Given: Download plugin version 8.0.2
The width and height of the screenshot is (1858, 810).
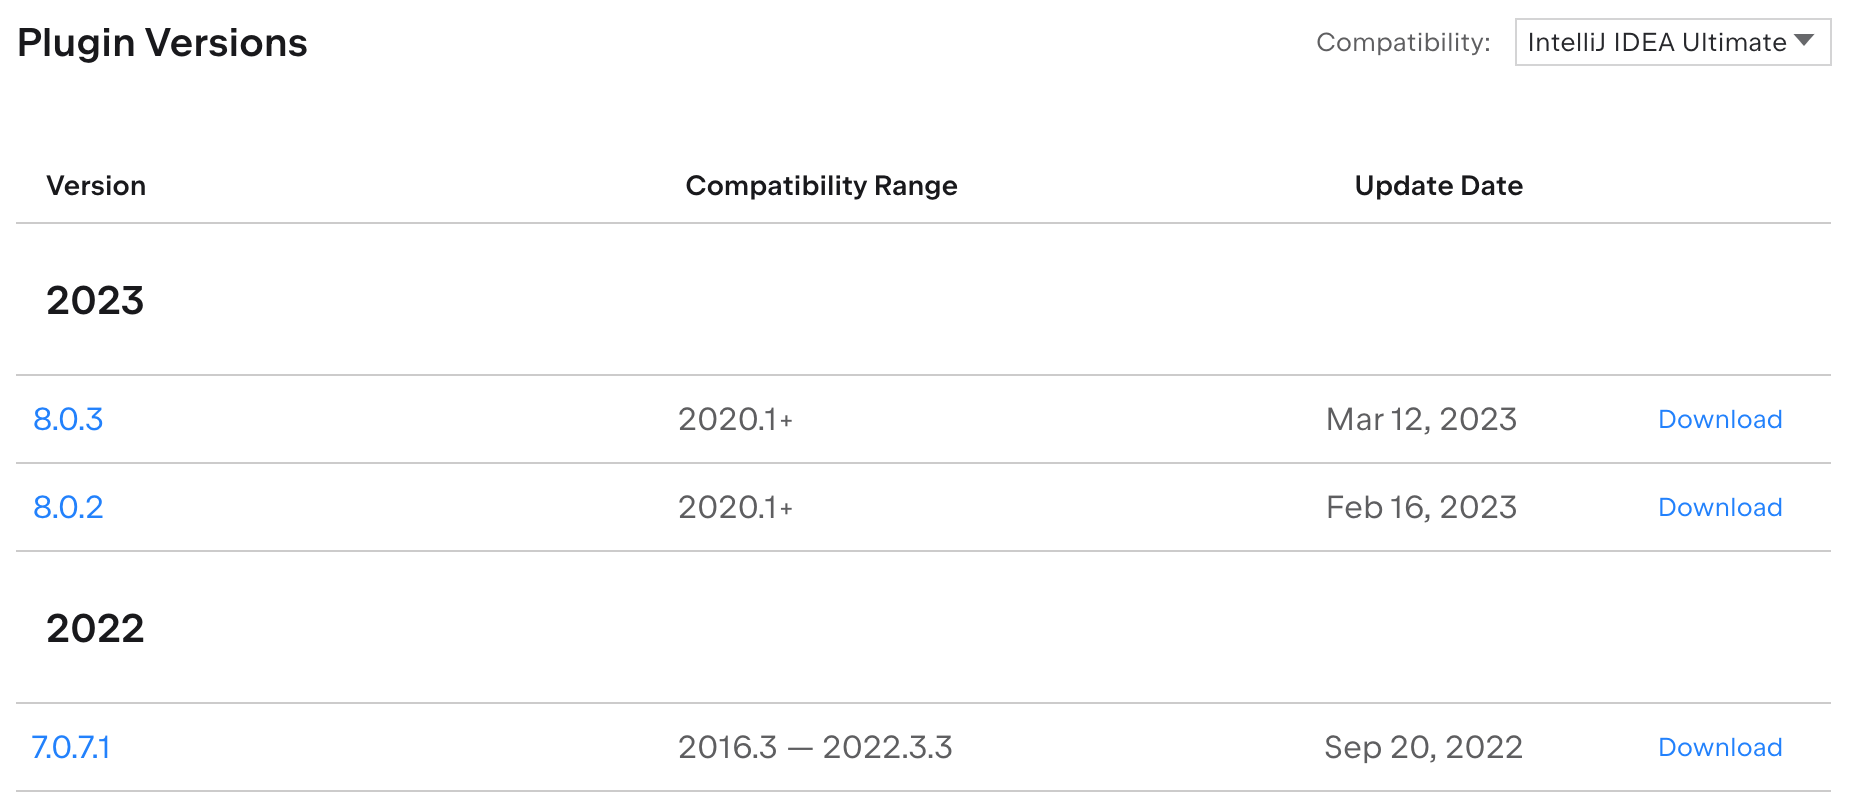Looking at the screenshot, I should point(1720,507).
